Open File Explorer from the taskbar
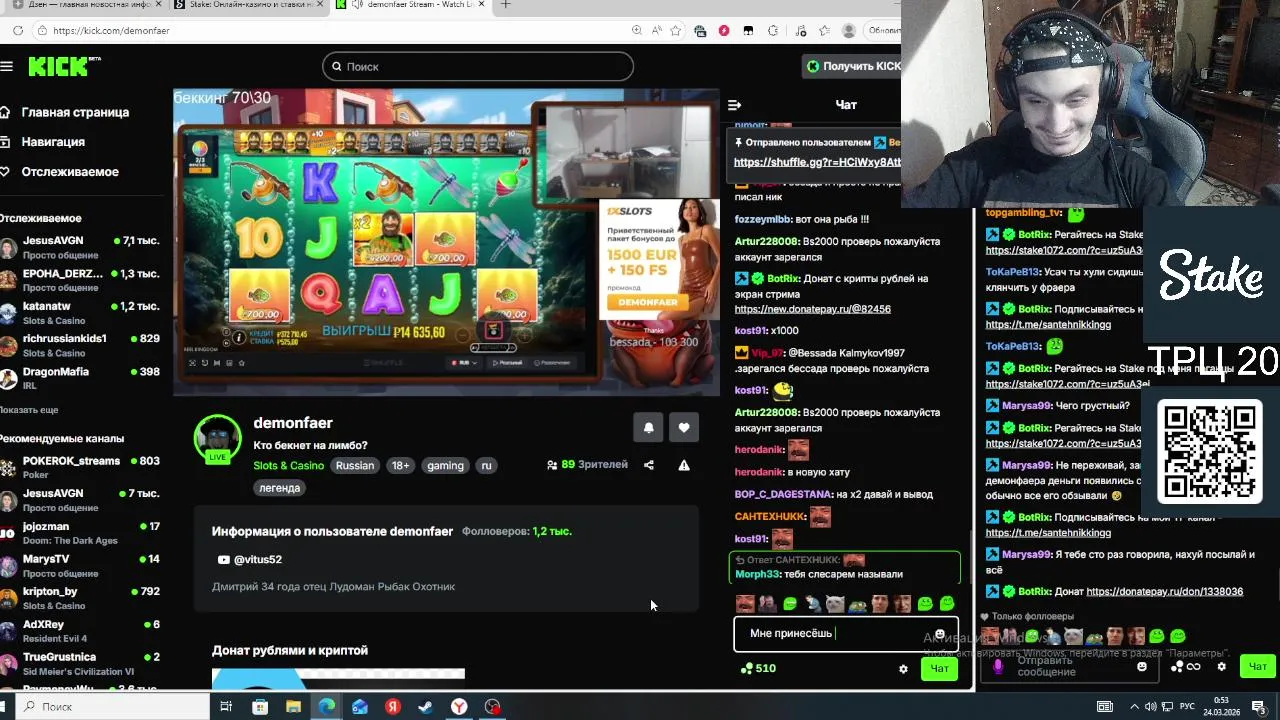Viewport: 1280px width, 720px height. [293, 707]
